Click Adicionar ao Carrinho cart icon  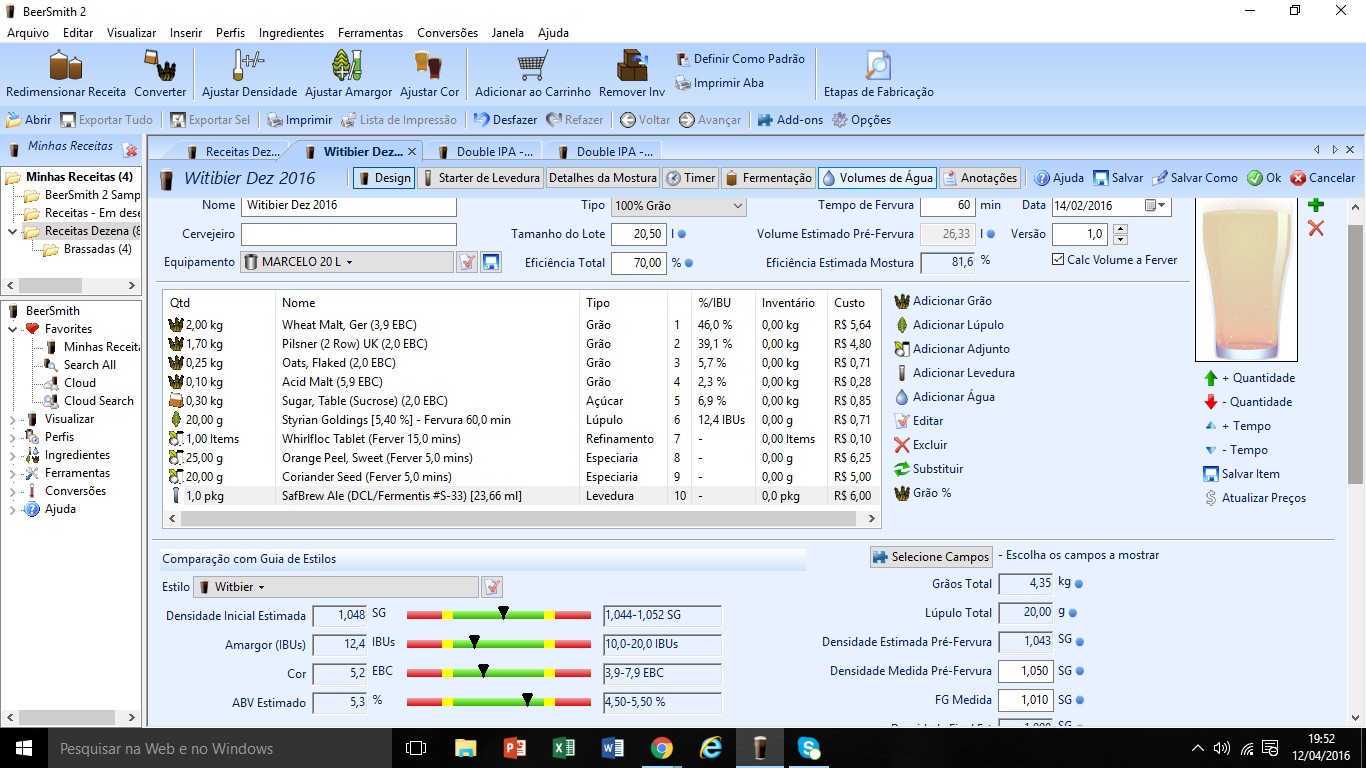pyautogui.click(x=532, y=66)
